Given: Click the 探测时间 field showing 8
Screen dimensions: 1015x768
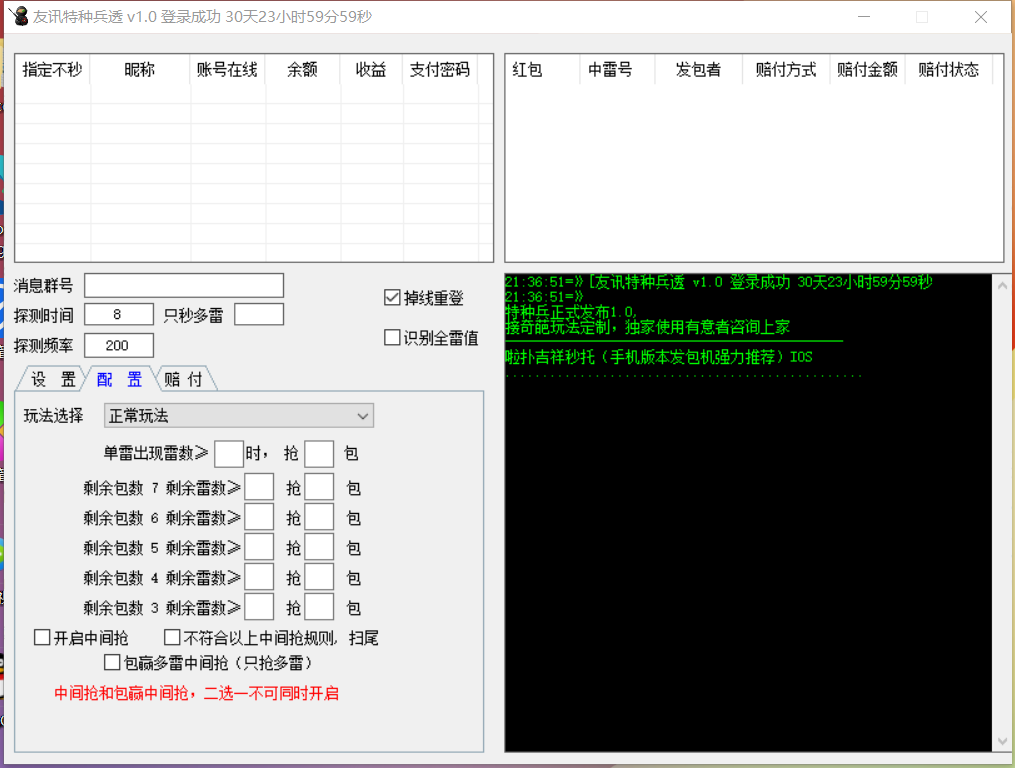Looking at the screenshot, I should (119, 314).
